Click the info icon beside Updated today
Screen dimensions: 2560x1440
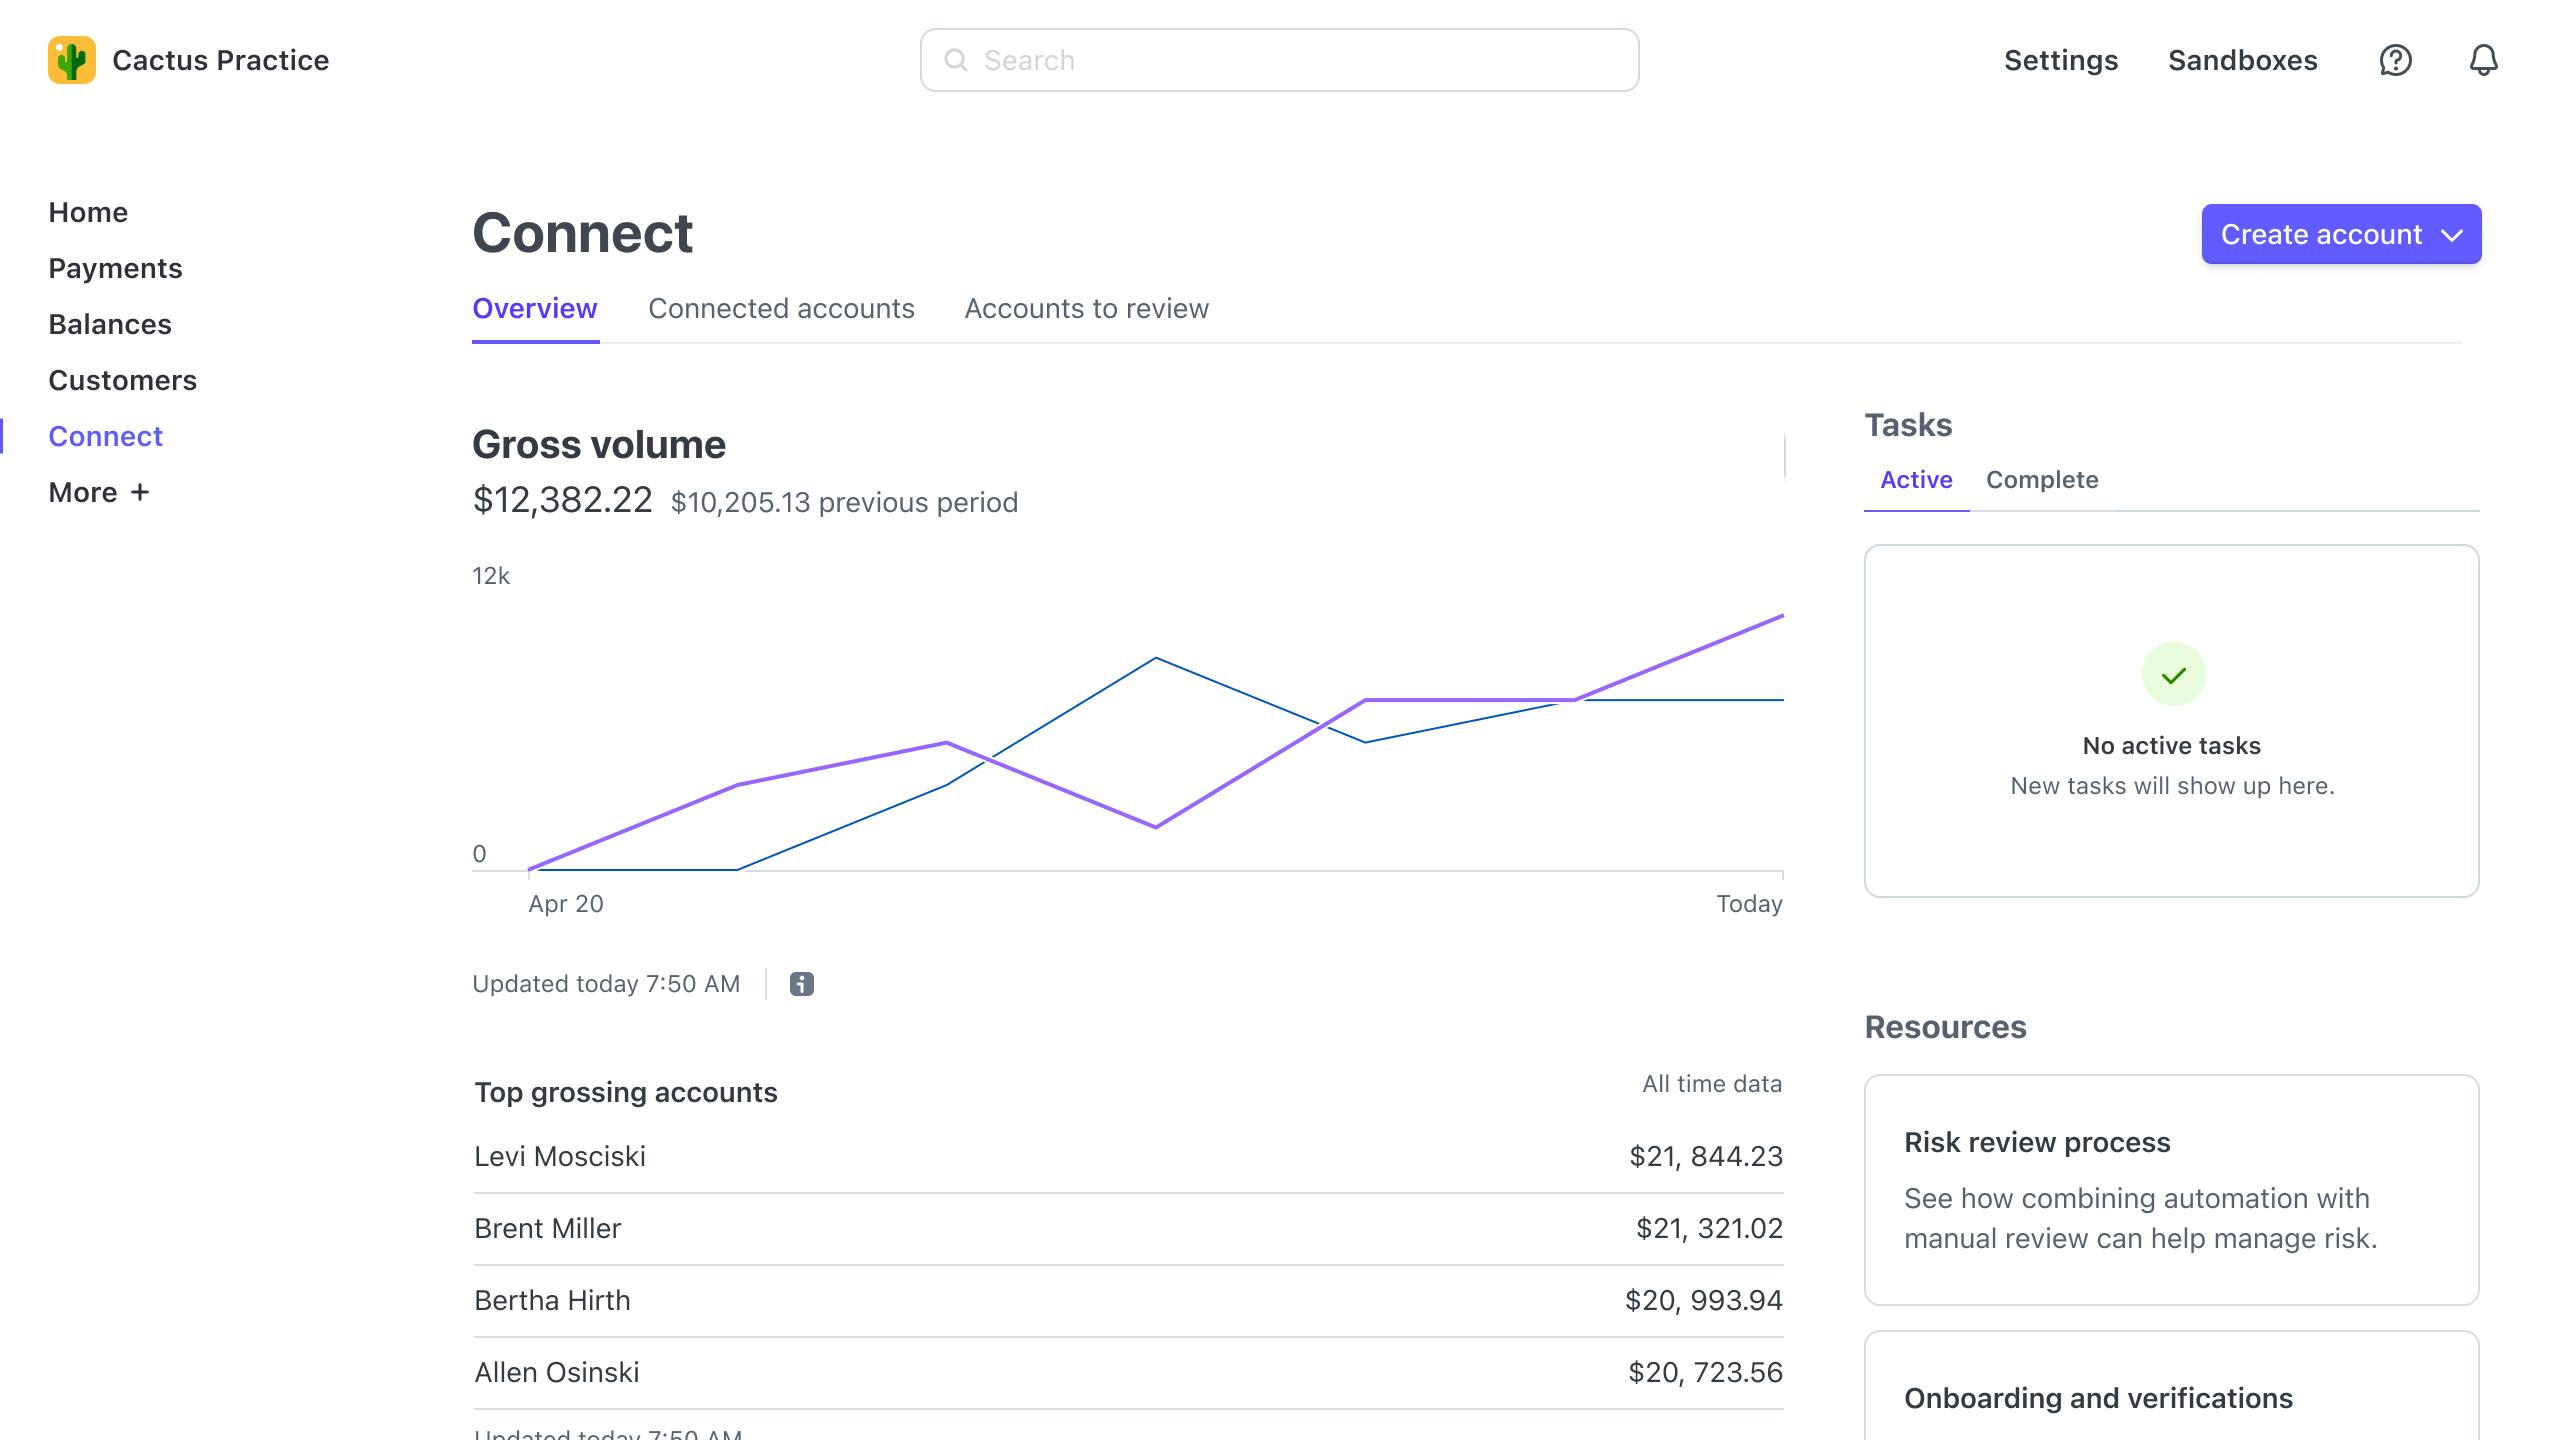click(x=801, y=984)
